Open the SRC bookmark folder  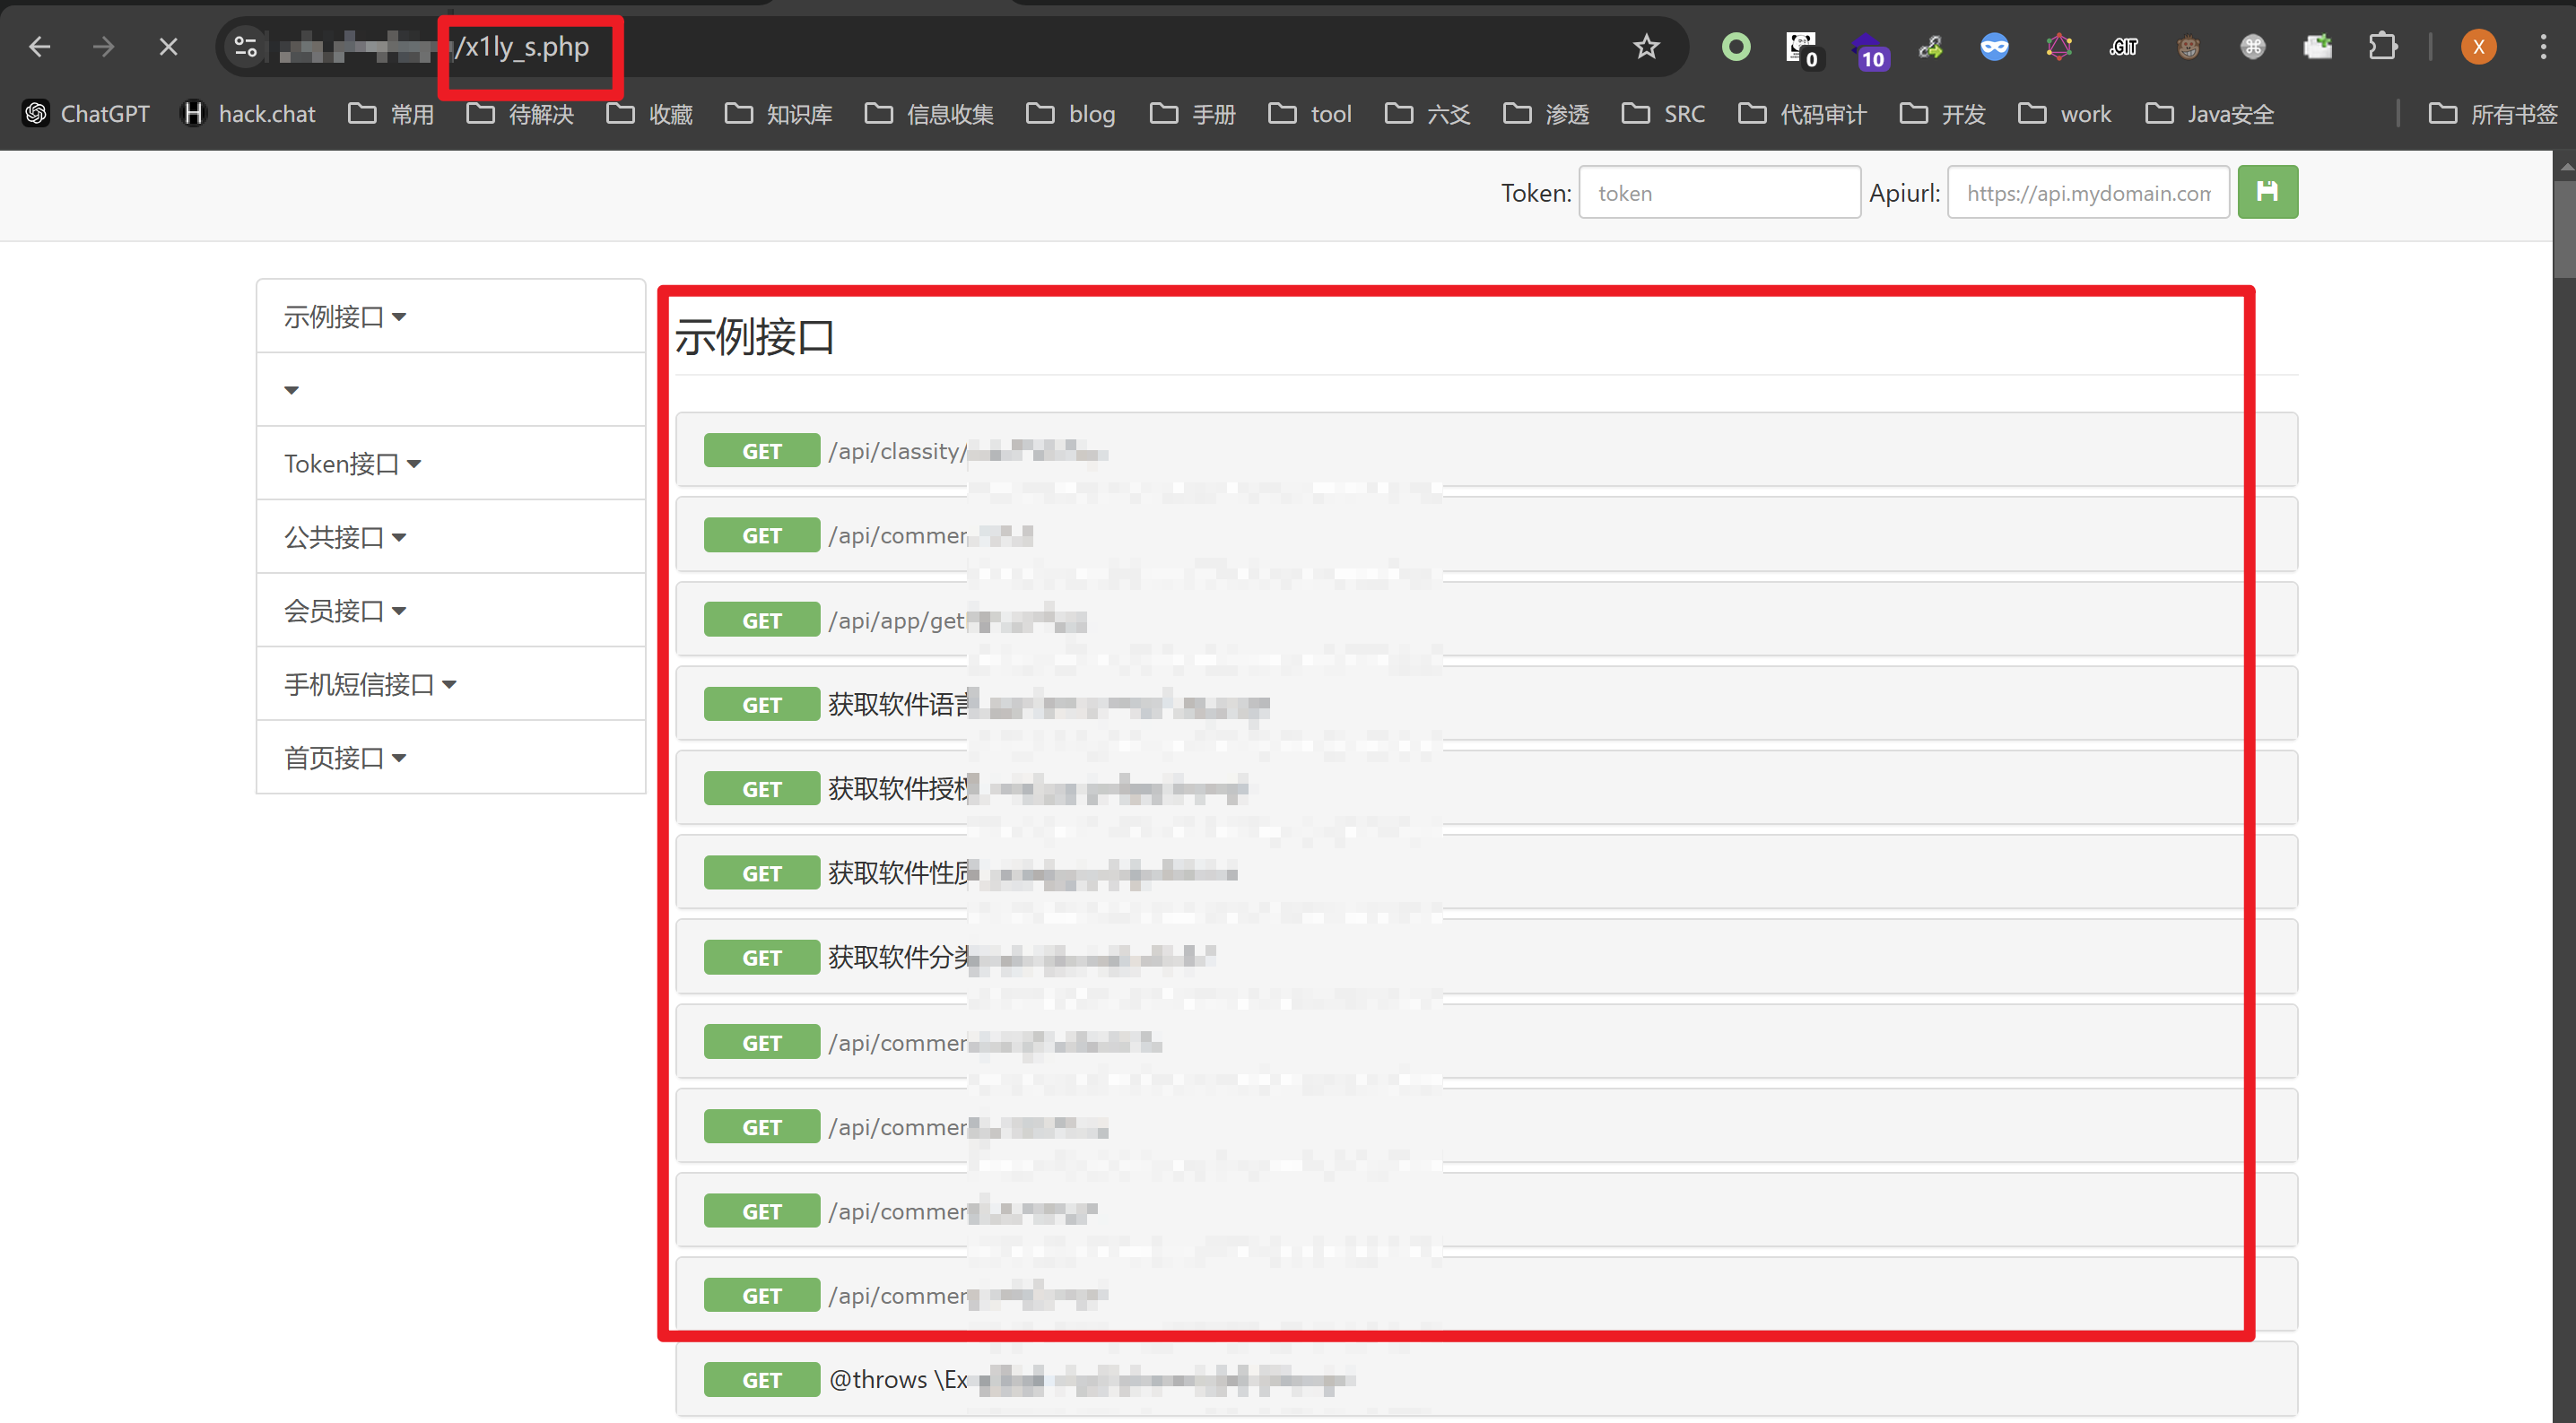pyautogui.click(x=1664, y=114)
